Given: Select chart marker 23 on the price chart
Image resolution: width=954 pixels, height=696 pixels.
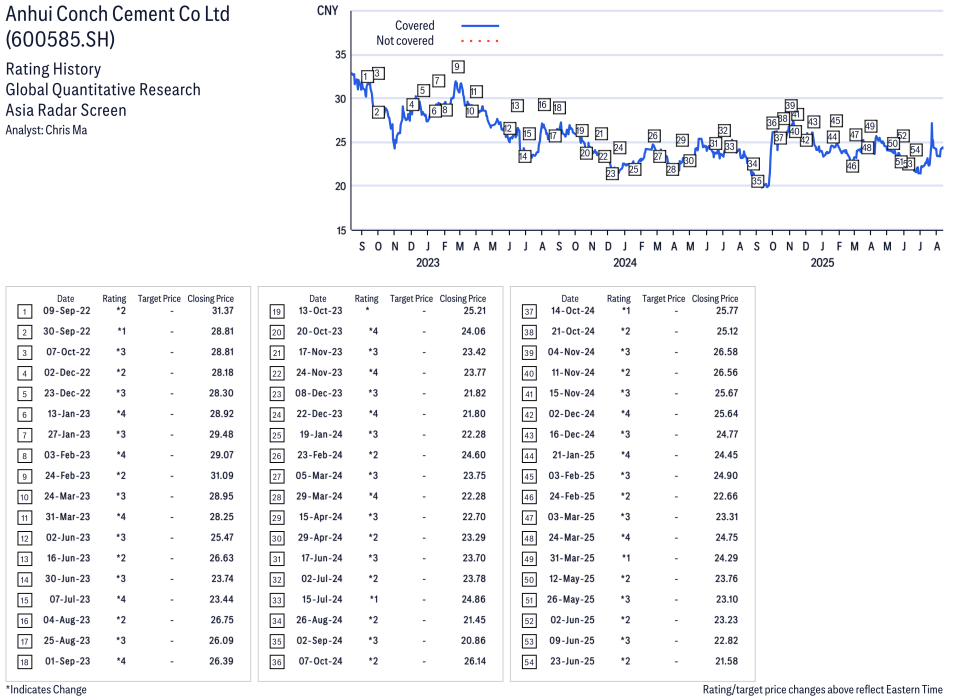Looking at the screenshot, I should pyautogui.click(x=611, y=173).
